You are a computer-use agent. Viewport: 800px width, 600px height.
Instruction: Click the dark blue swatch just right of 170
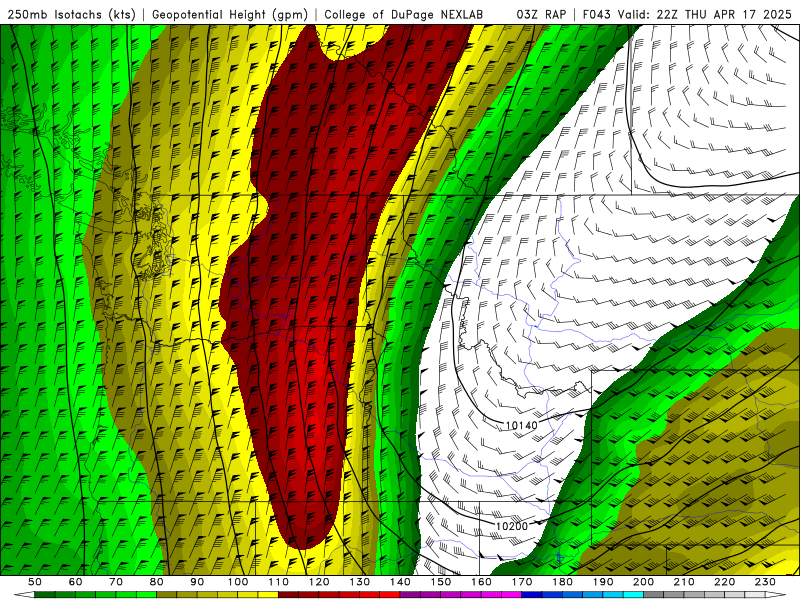pyautogui.click(x=532, y=595)
